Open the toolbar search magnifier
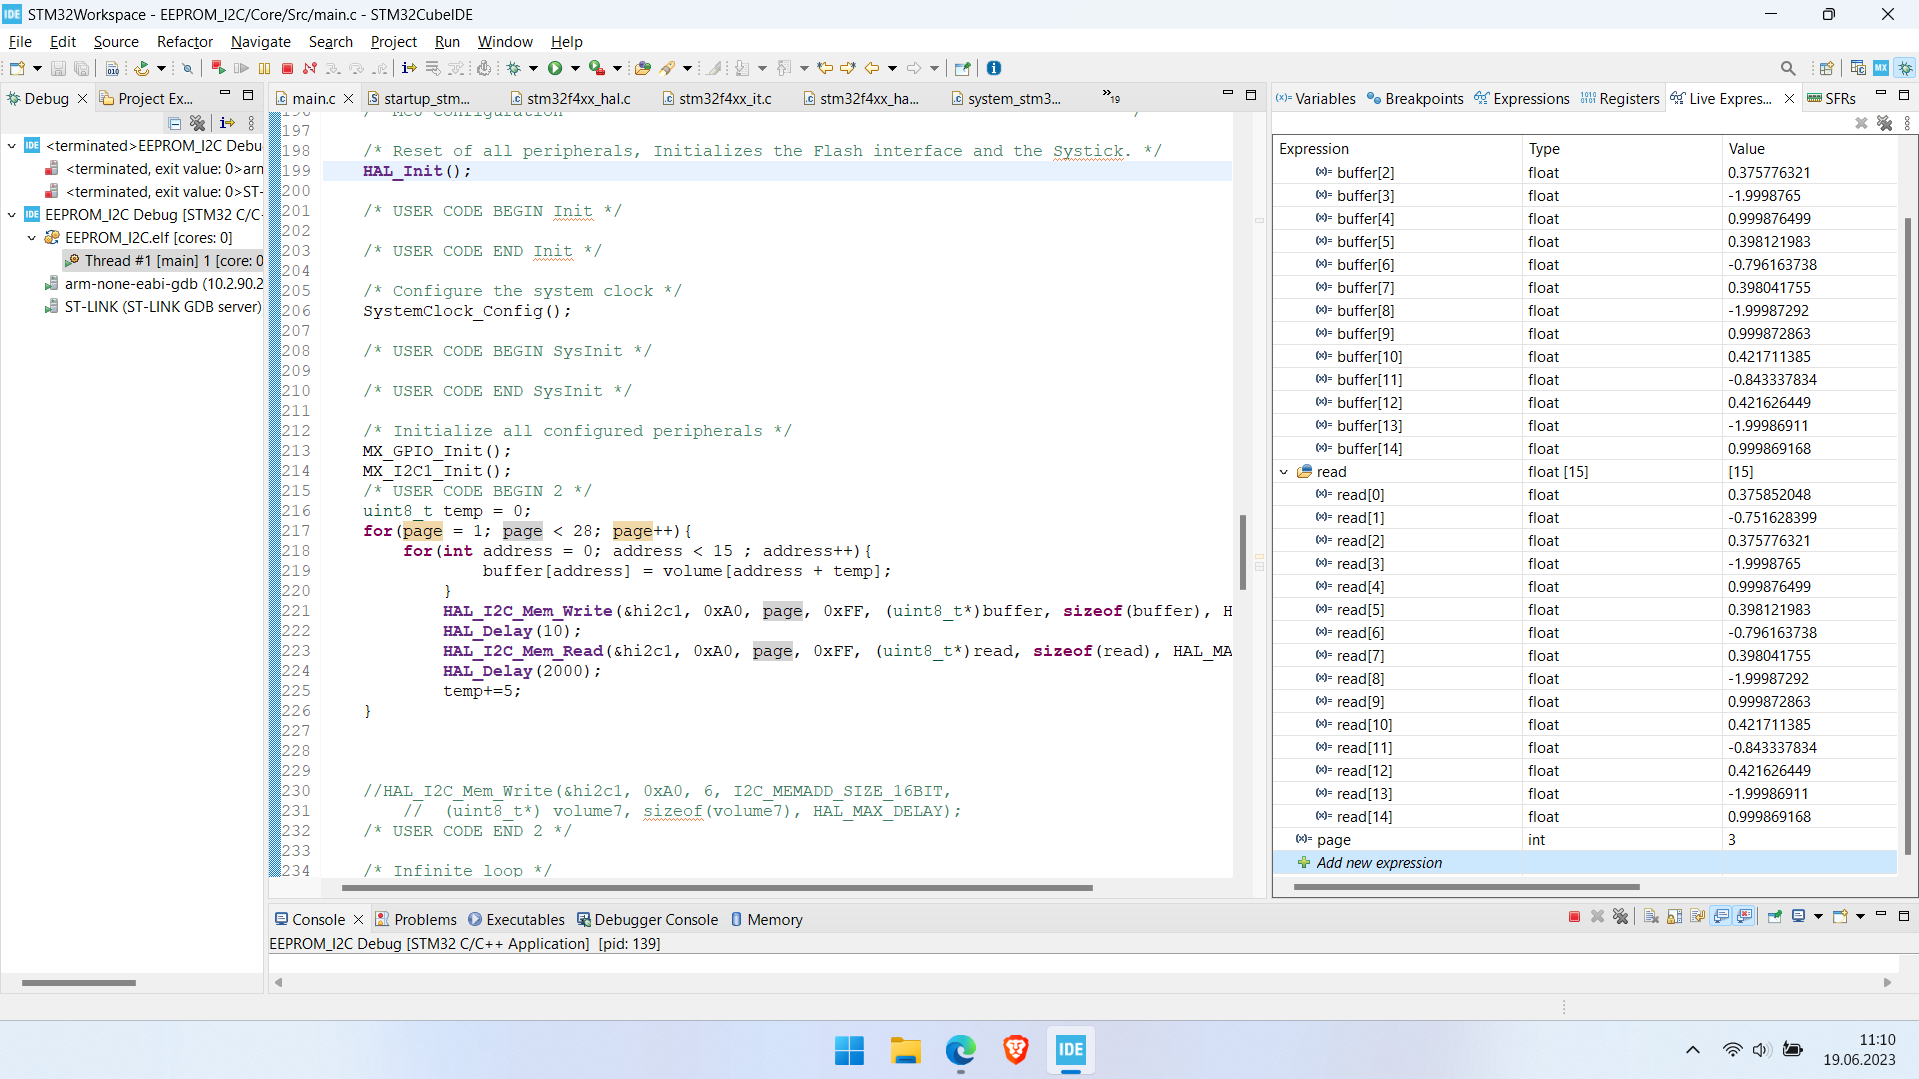Image resolution: width=1919 pixels, height=1079 pixels. point(1788,68)
